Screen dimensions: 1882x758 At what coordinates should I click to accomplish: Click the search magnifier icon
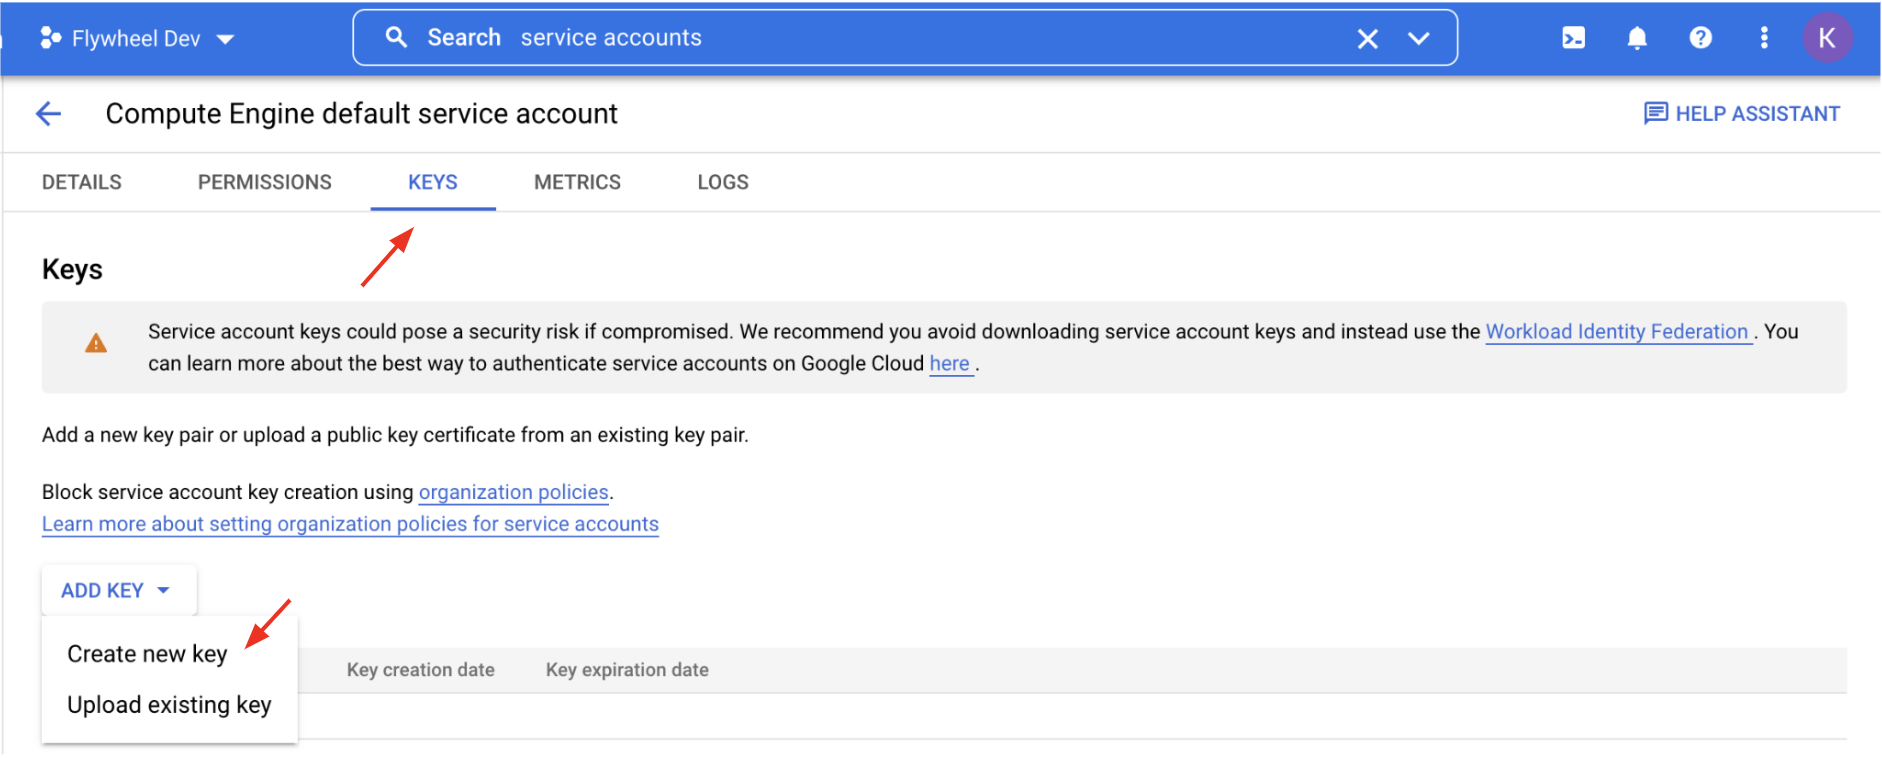pos(396,37)
